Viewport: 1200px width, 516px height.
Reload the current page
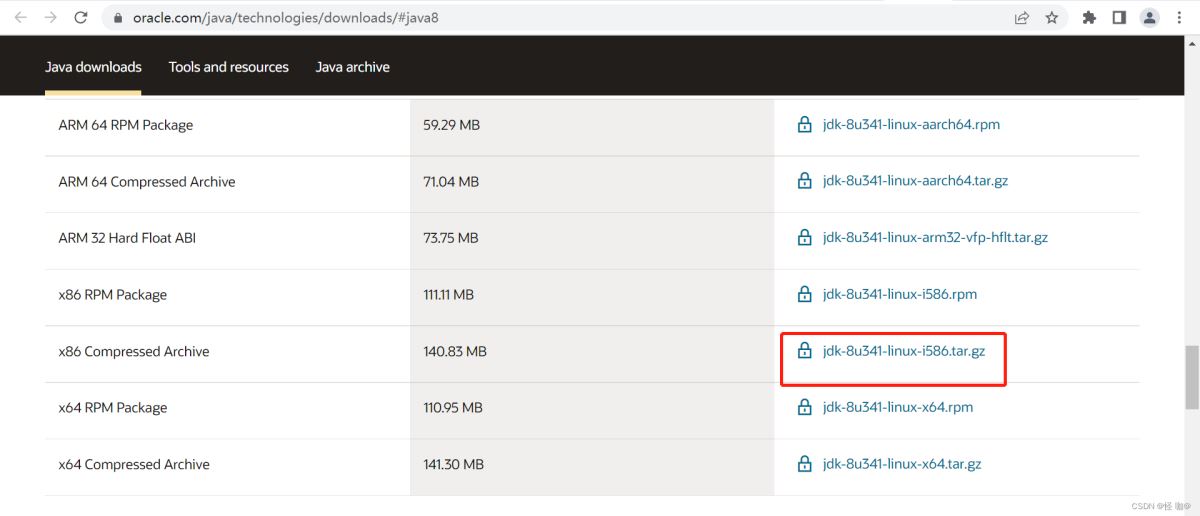click(81, 18)
